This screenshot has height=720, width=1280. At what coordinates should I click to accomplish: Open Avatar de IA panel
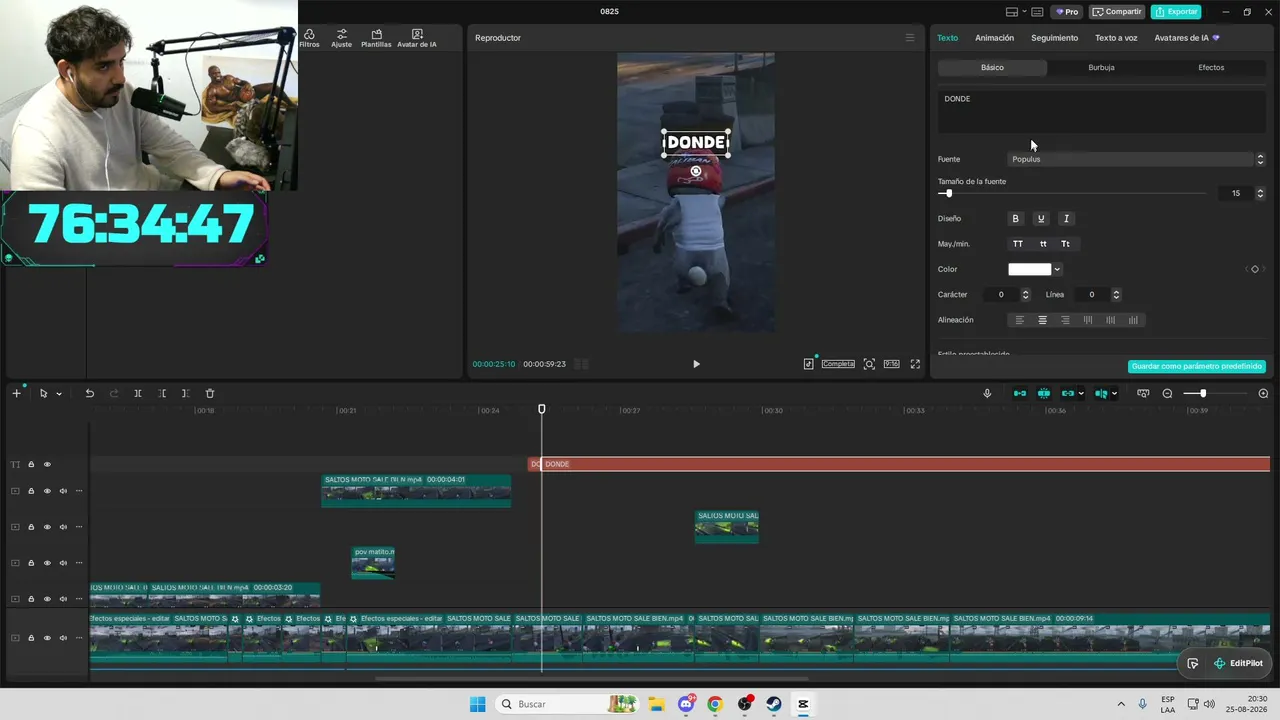[x=417, y=39]
